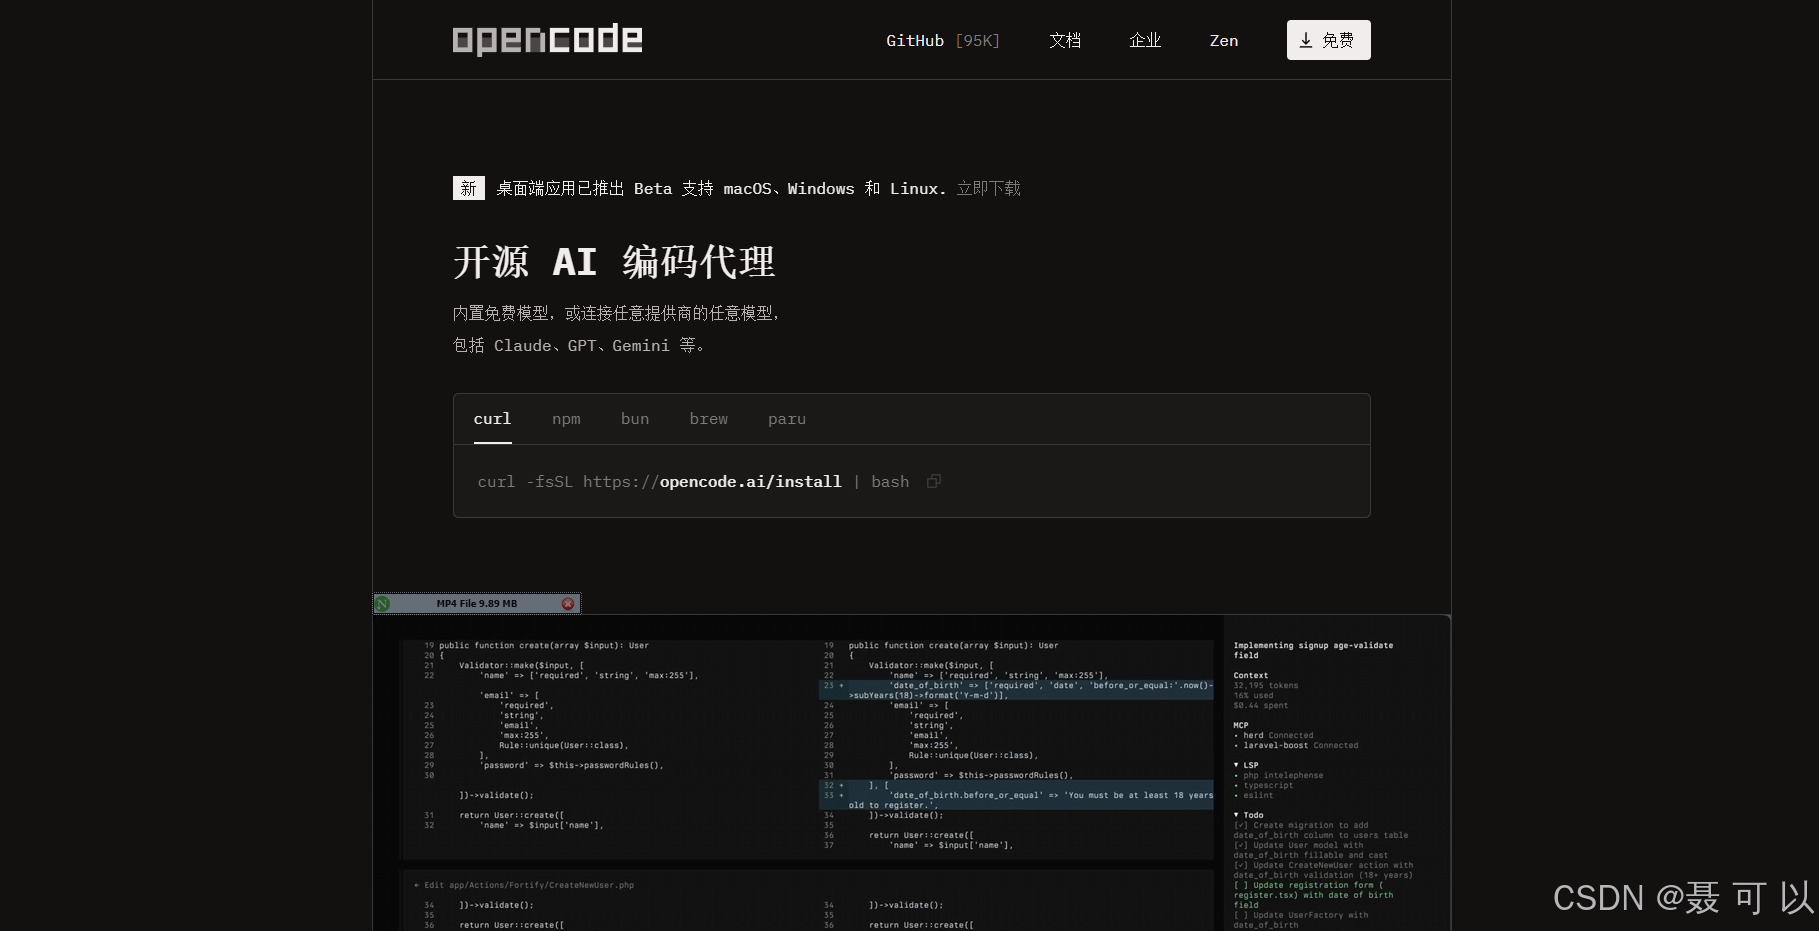
Task: Click the opencode.ai/install command text
Action: point(750,482)
